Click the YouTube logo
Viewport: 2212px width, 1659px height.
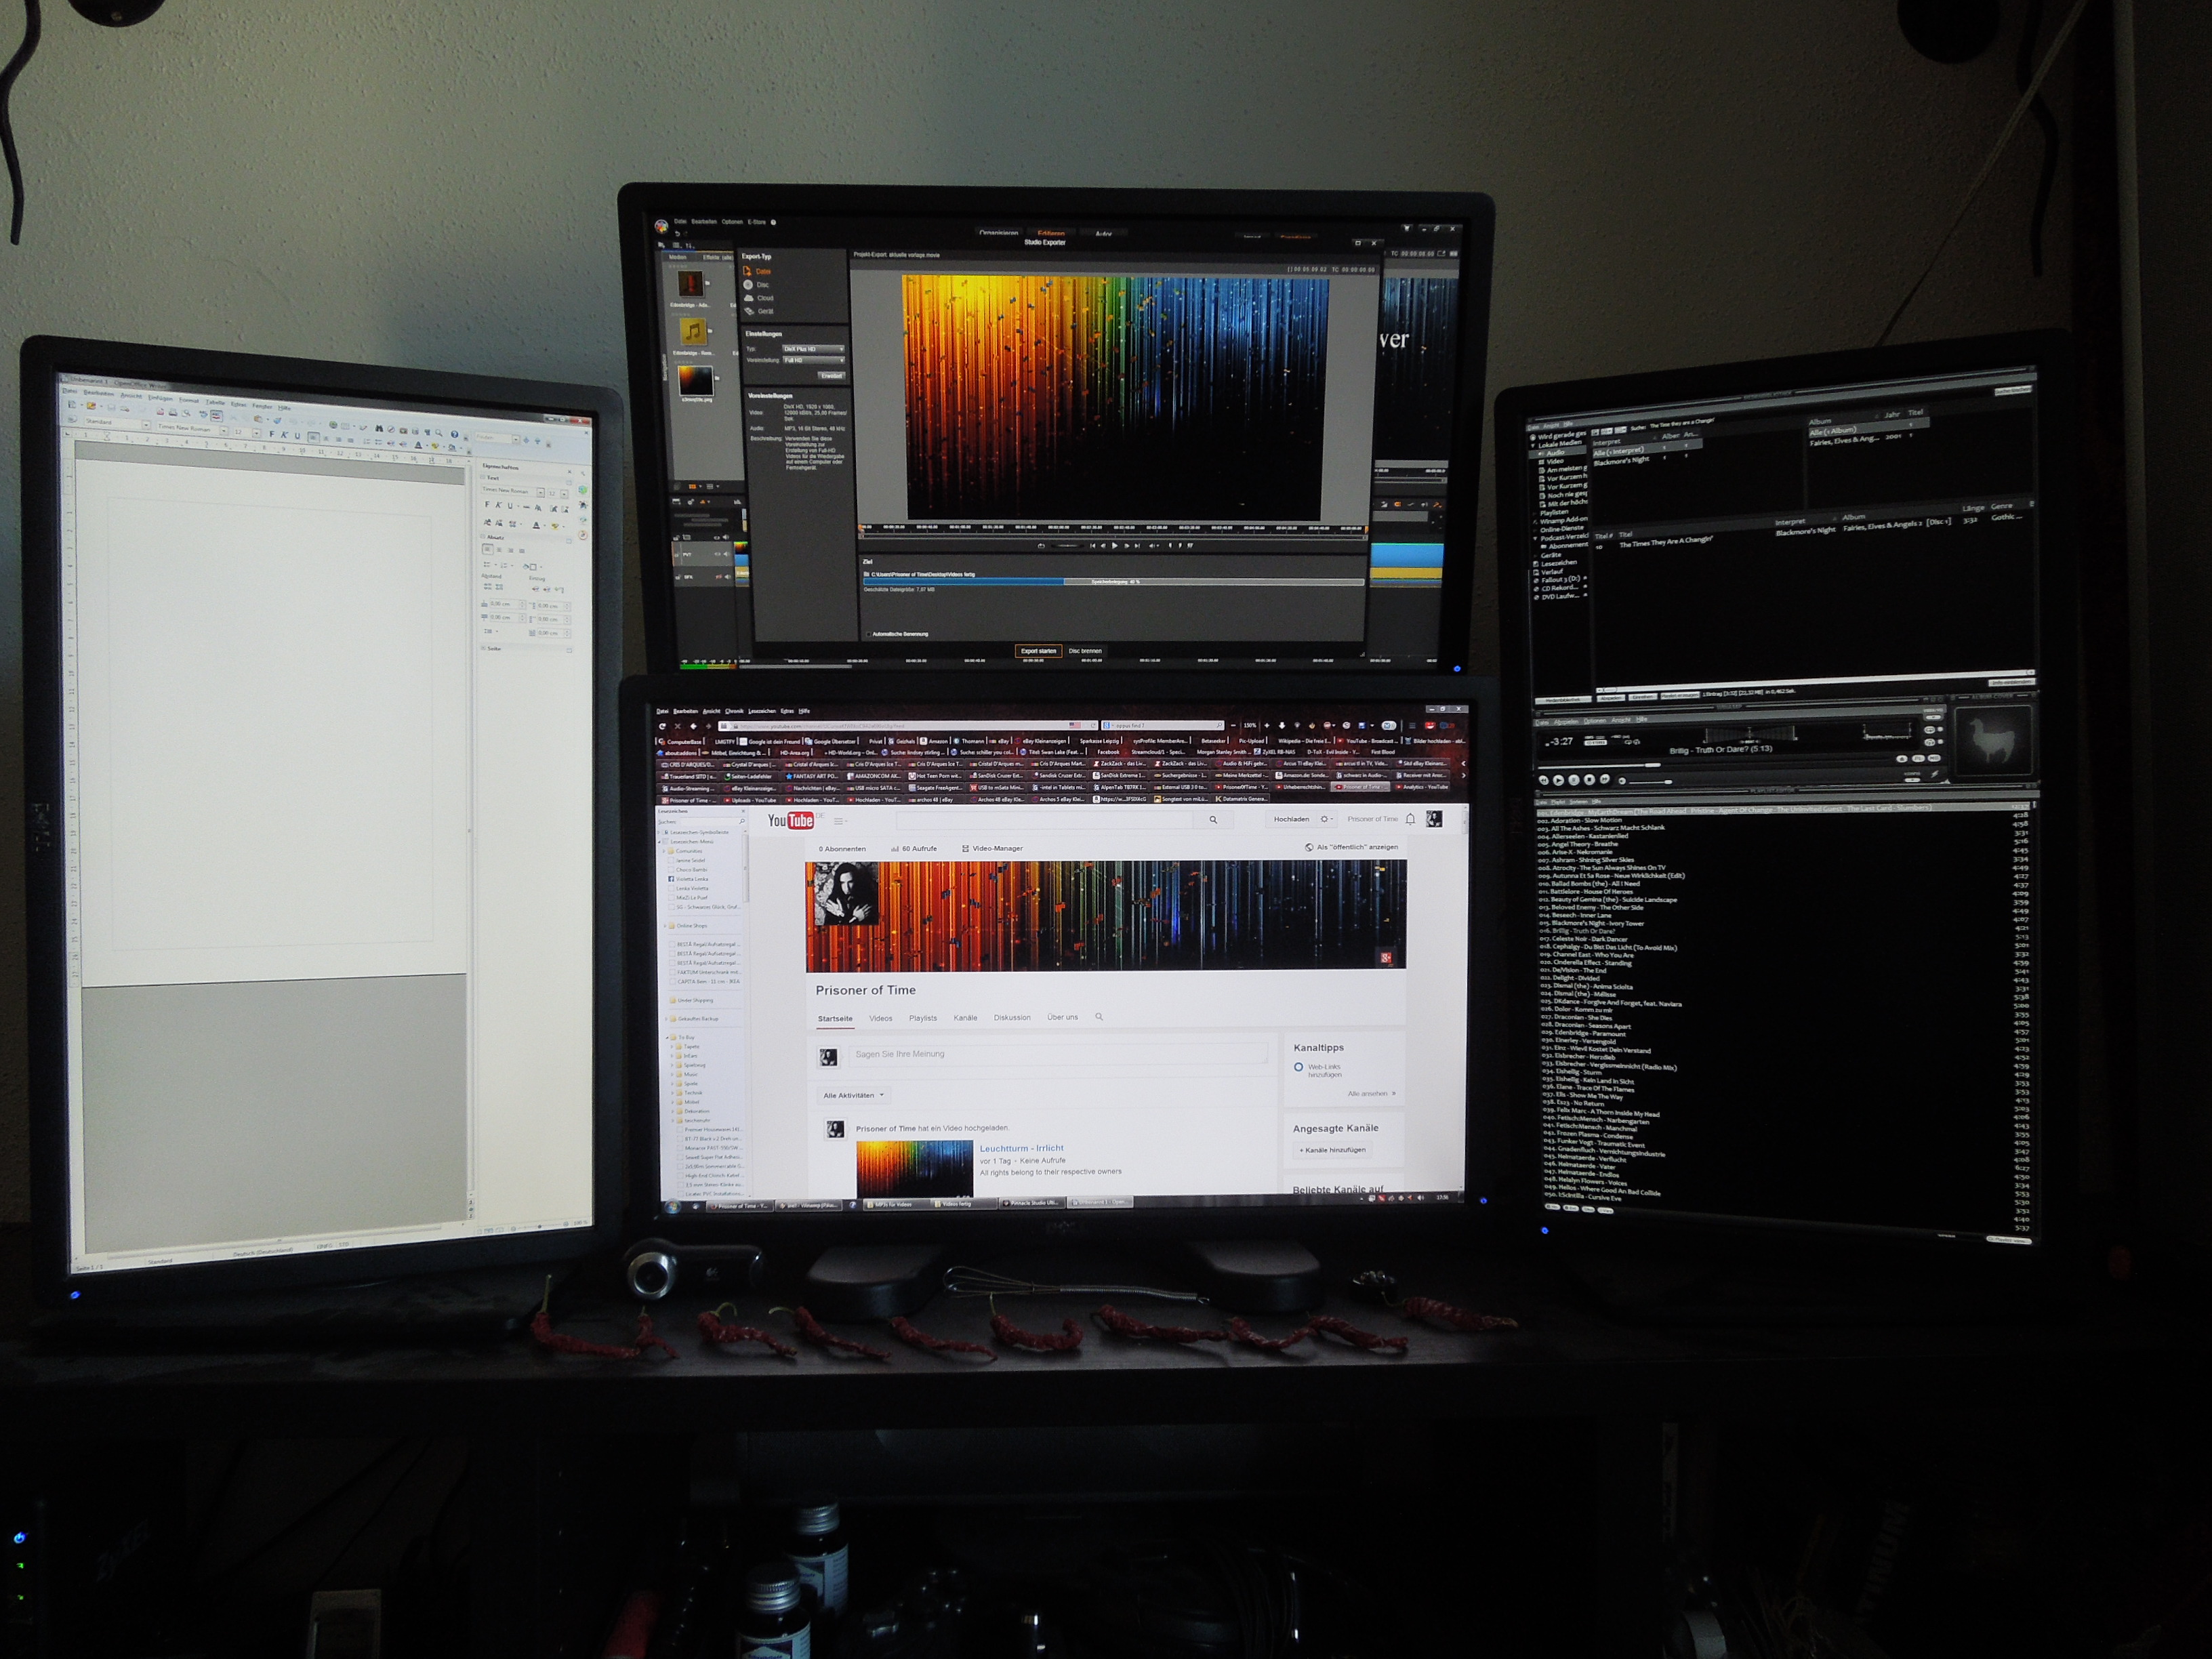pyautogui.click(x=790, y=821)
